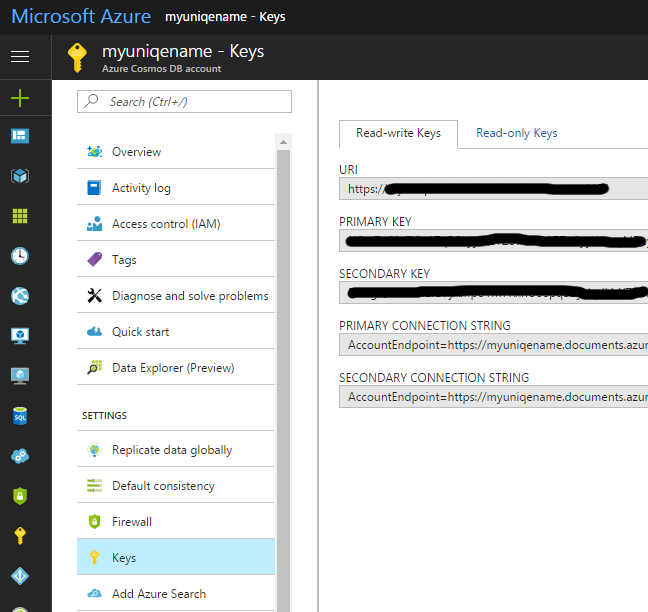Open the Dashboard icon in left rail
This screenshot has width=648, height=612.
tap(20, 136)
